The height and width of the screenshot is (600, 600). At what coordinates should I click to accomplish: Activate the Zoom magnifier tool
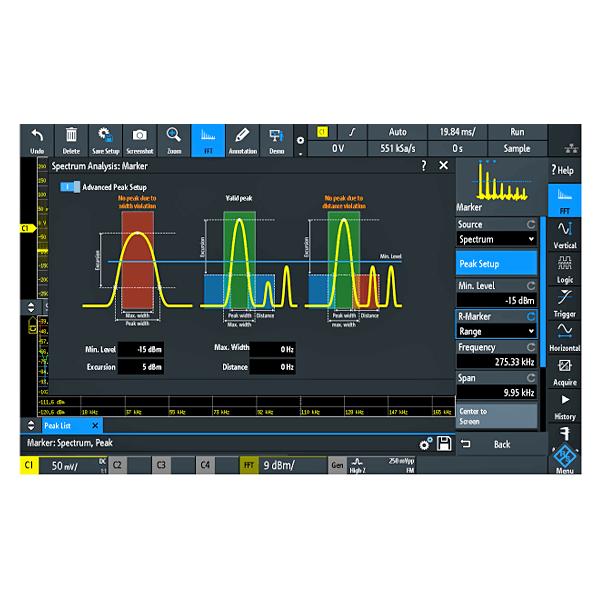(x=174, y=136)
